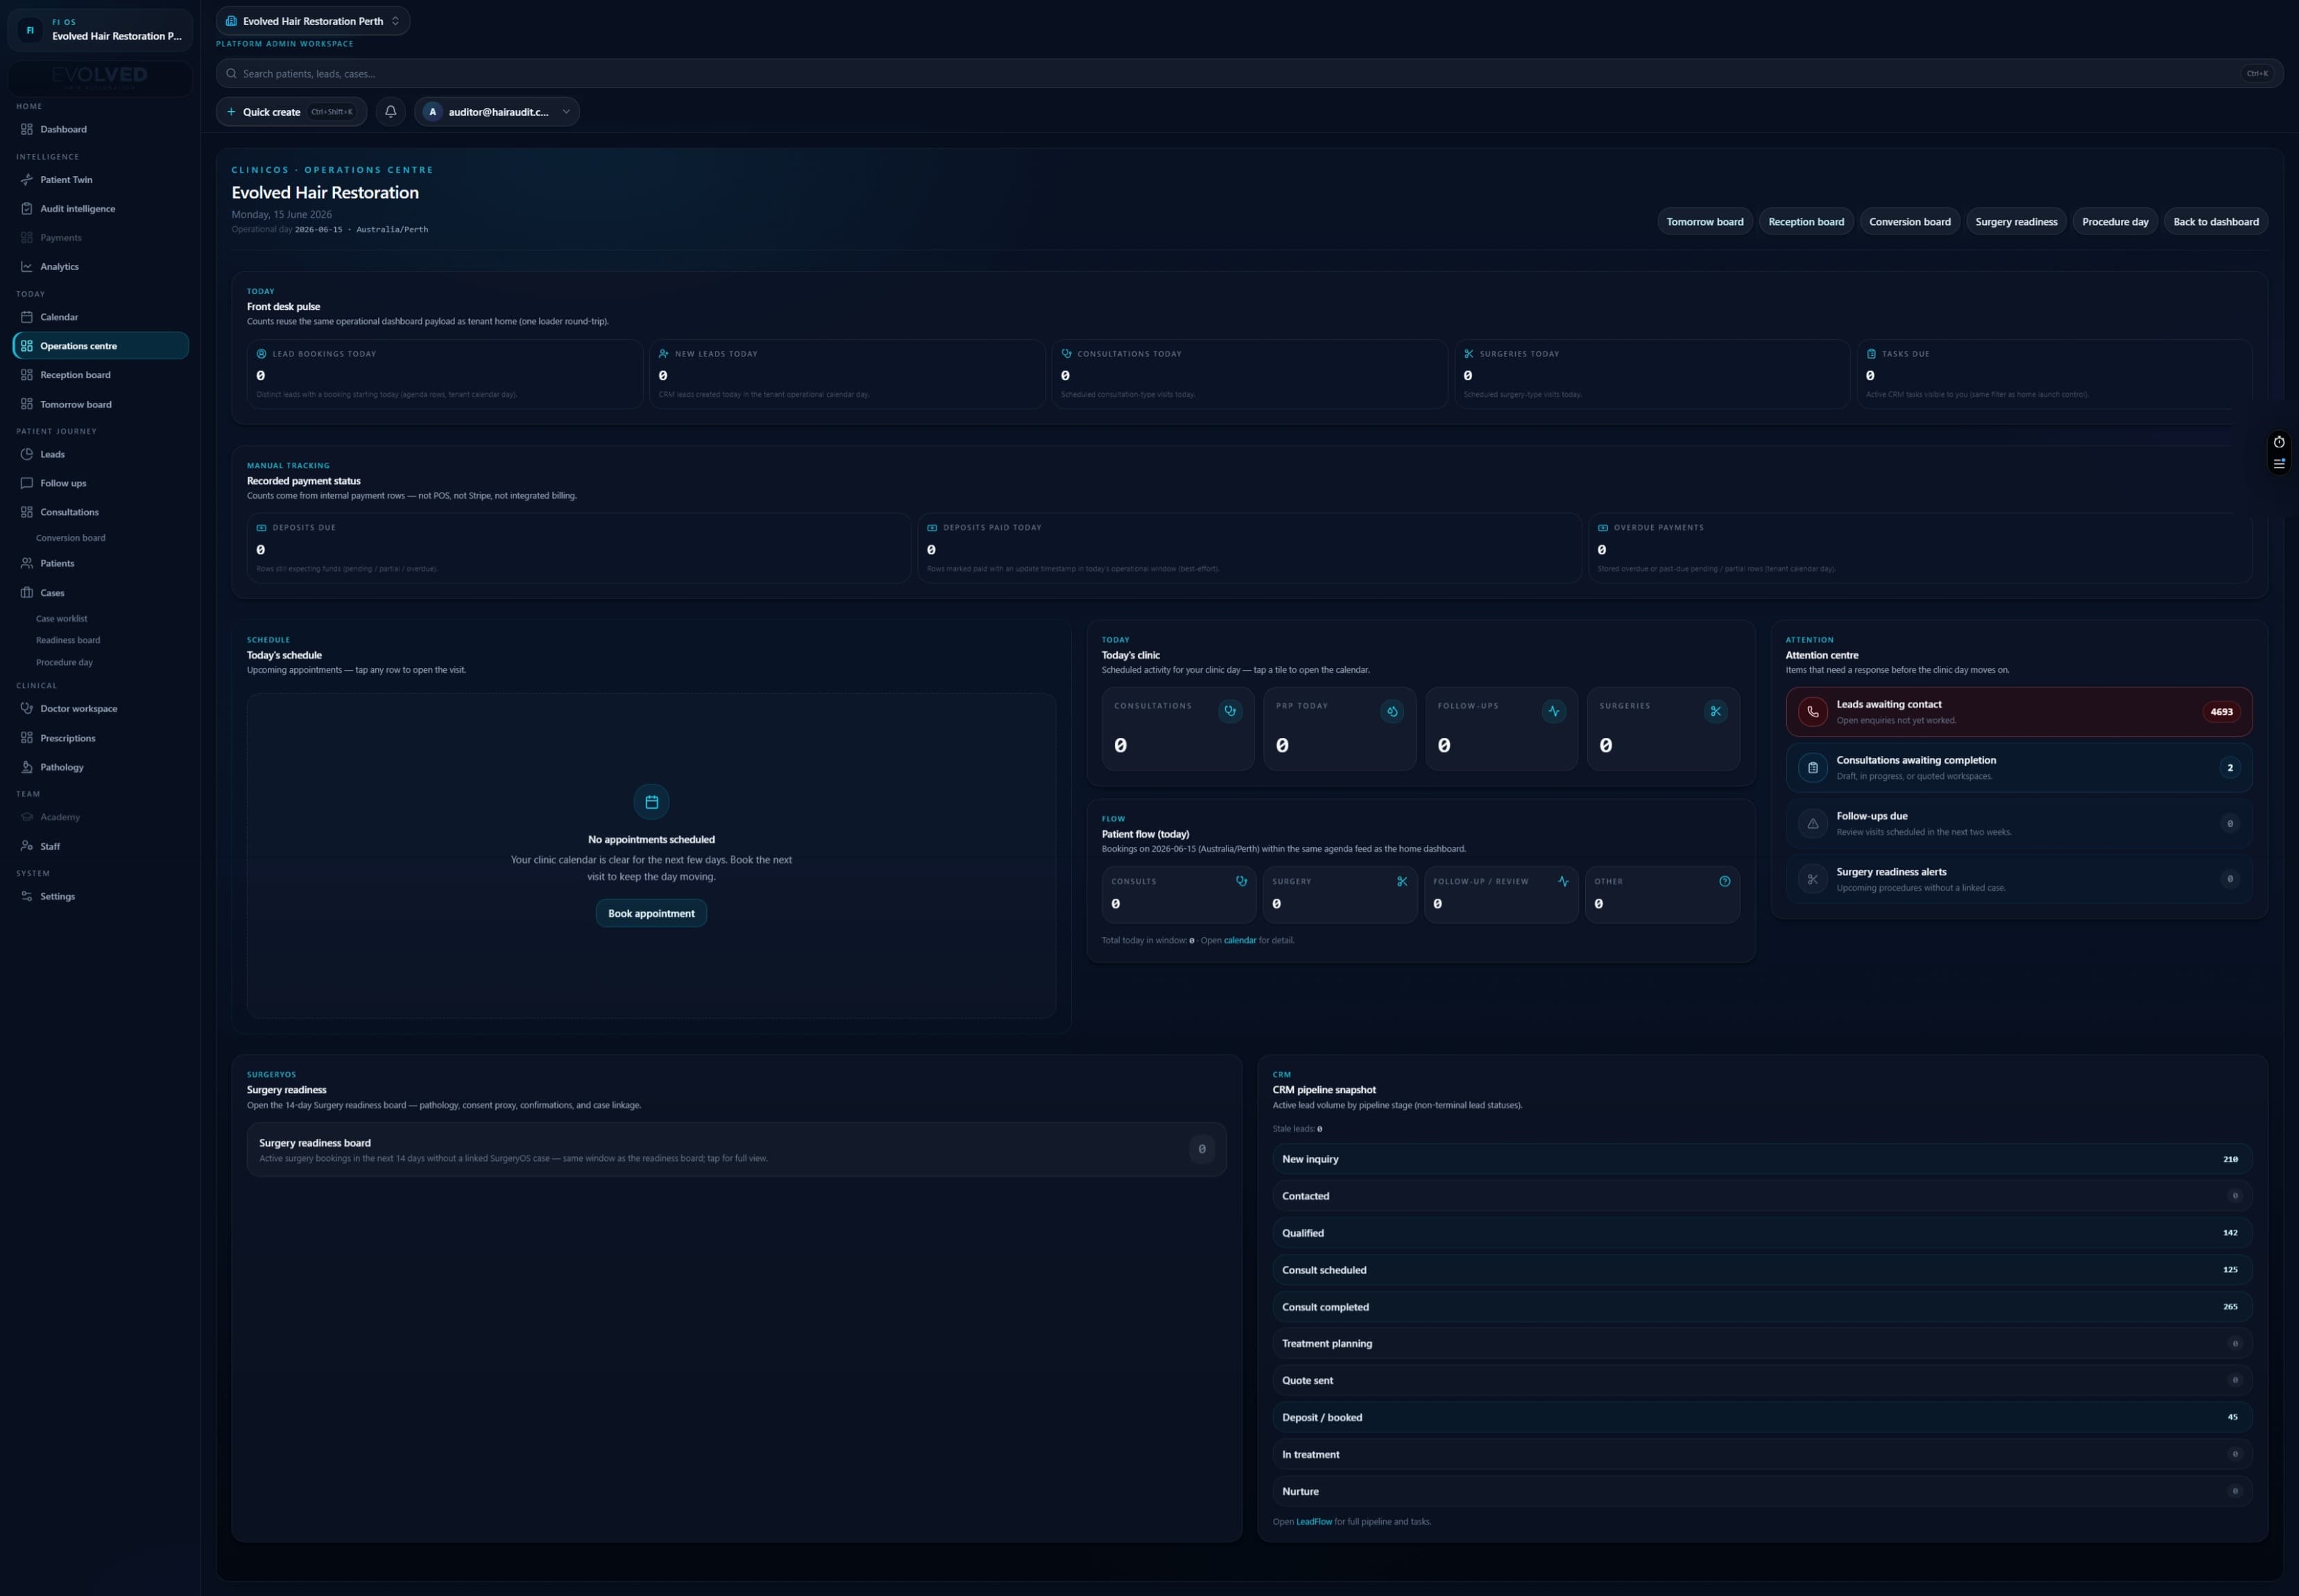Click the Surgeries tile scissors icon
Screen dimensions: 2299x1596
pyautogui.click(x=1716, y=711)
